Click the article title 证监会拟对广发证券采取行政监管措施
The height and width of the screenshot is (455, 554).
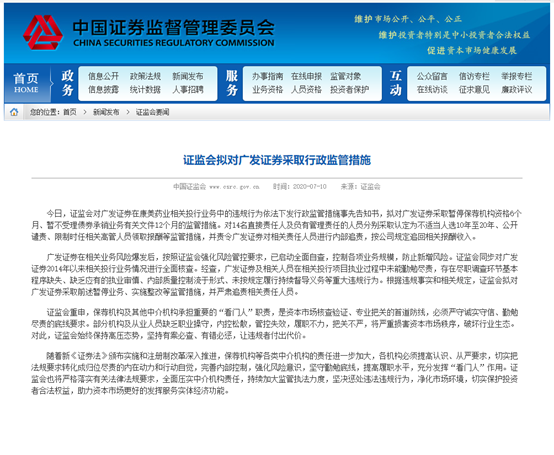click(x=277, y=160)
